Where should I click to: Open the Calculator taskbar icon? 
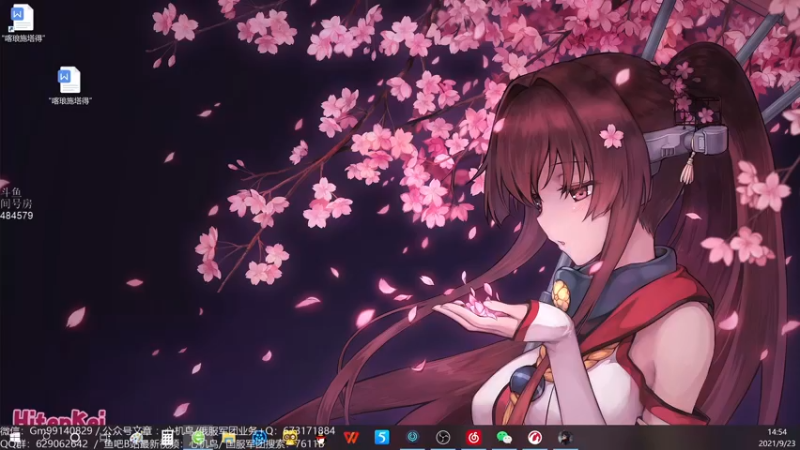(x=167, y=438)
